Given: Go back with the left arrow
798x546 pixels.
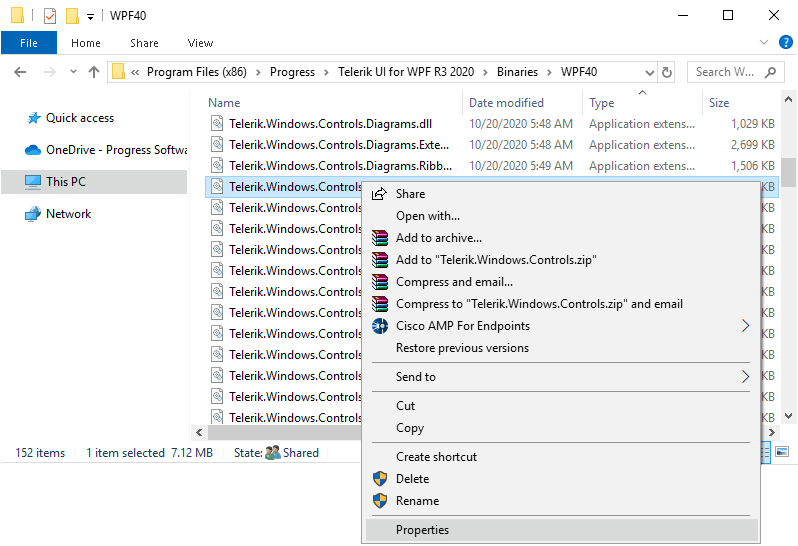Looking at the screenshot, I should [20, 72].
